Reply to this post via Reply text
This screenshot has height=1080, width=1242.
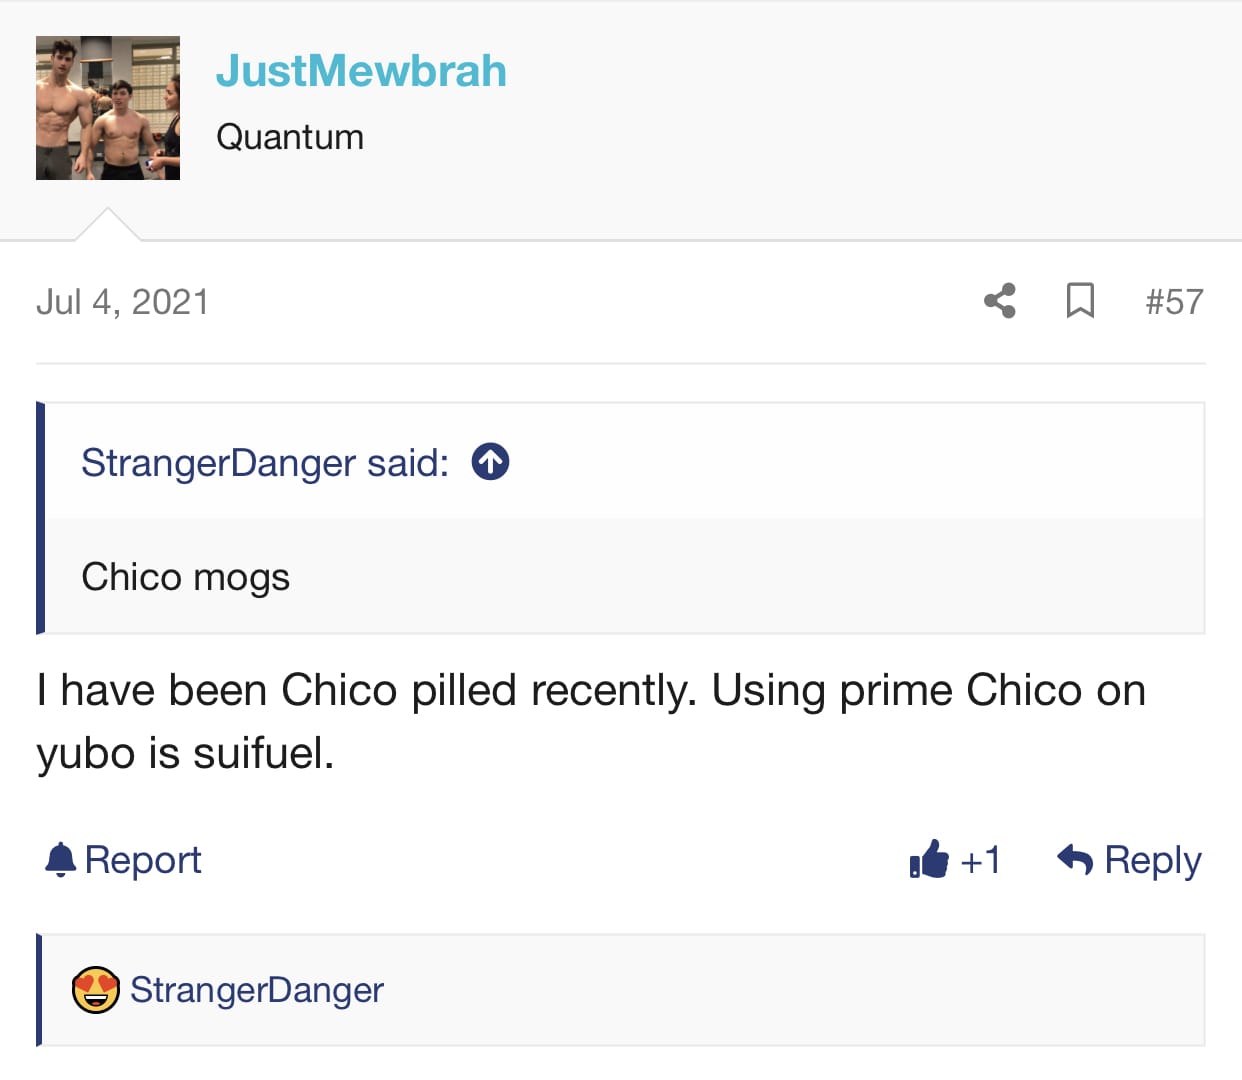pos(1153,860)
